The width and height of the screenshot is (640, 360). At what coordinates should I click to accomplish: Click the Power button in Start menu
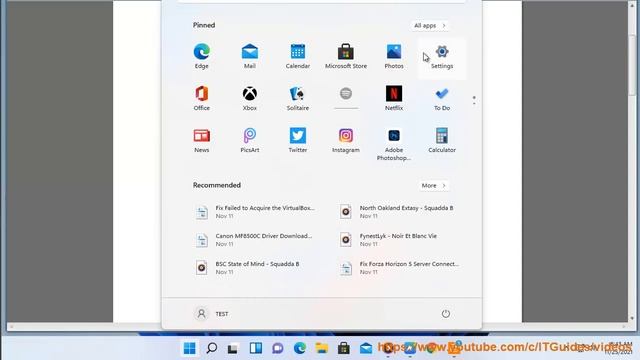coord(446,314)
